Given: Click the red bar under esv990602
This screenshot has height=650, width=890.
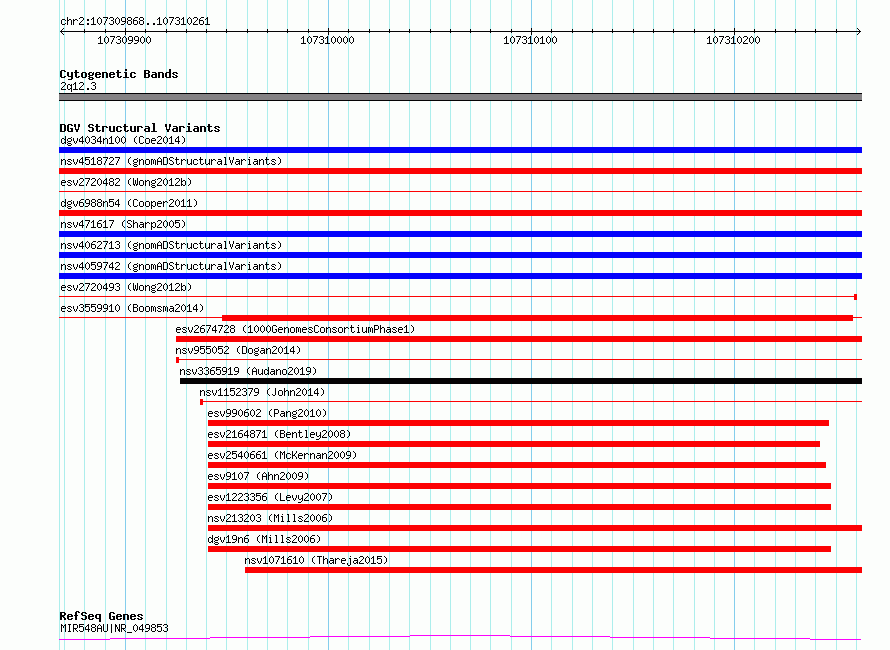Looking at the screenshot, I should 518,423.
